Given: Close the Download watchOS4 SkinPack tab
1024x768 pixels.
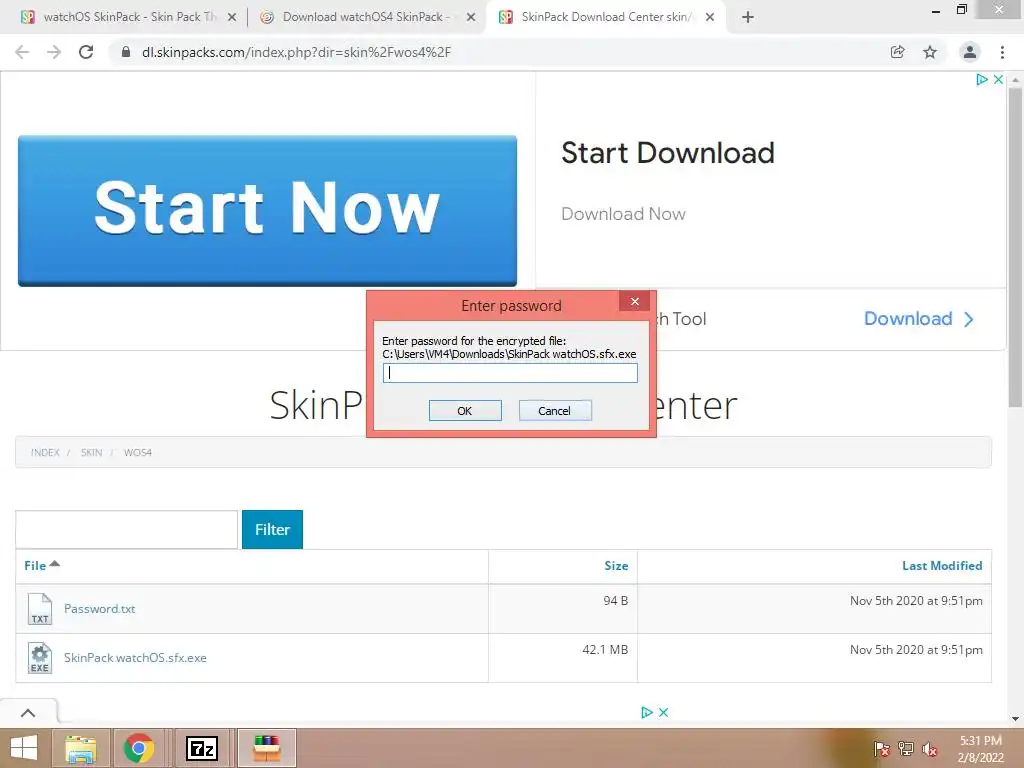Looking at the screenshot, I should 471,18.
